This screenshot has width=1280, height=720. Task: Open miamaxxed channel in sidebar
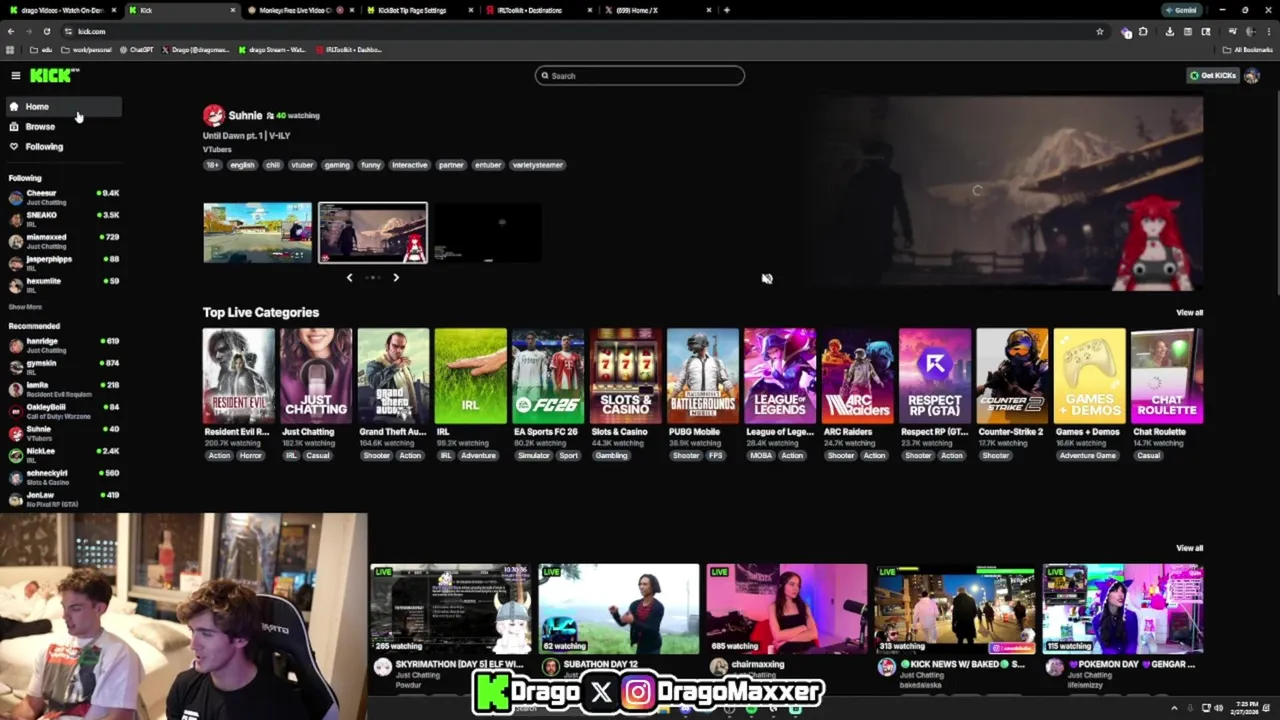coord(63,241)
